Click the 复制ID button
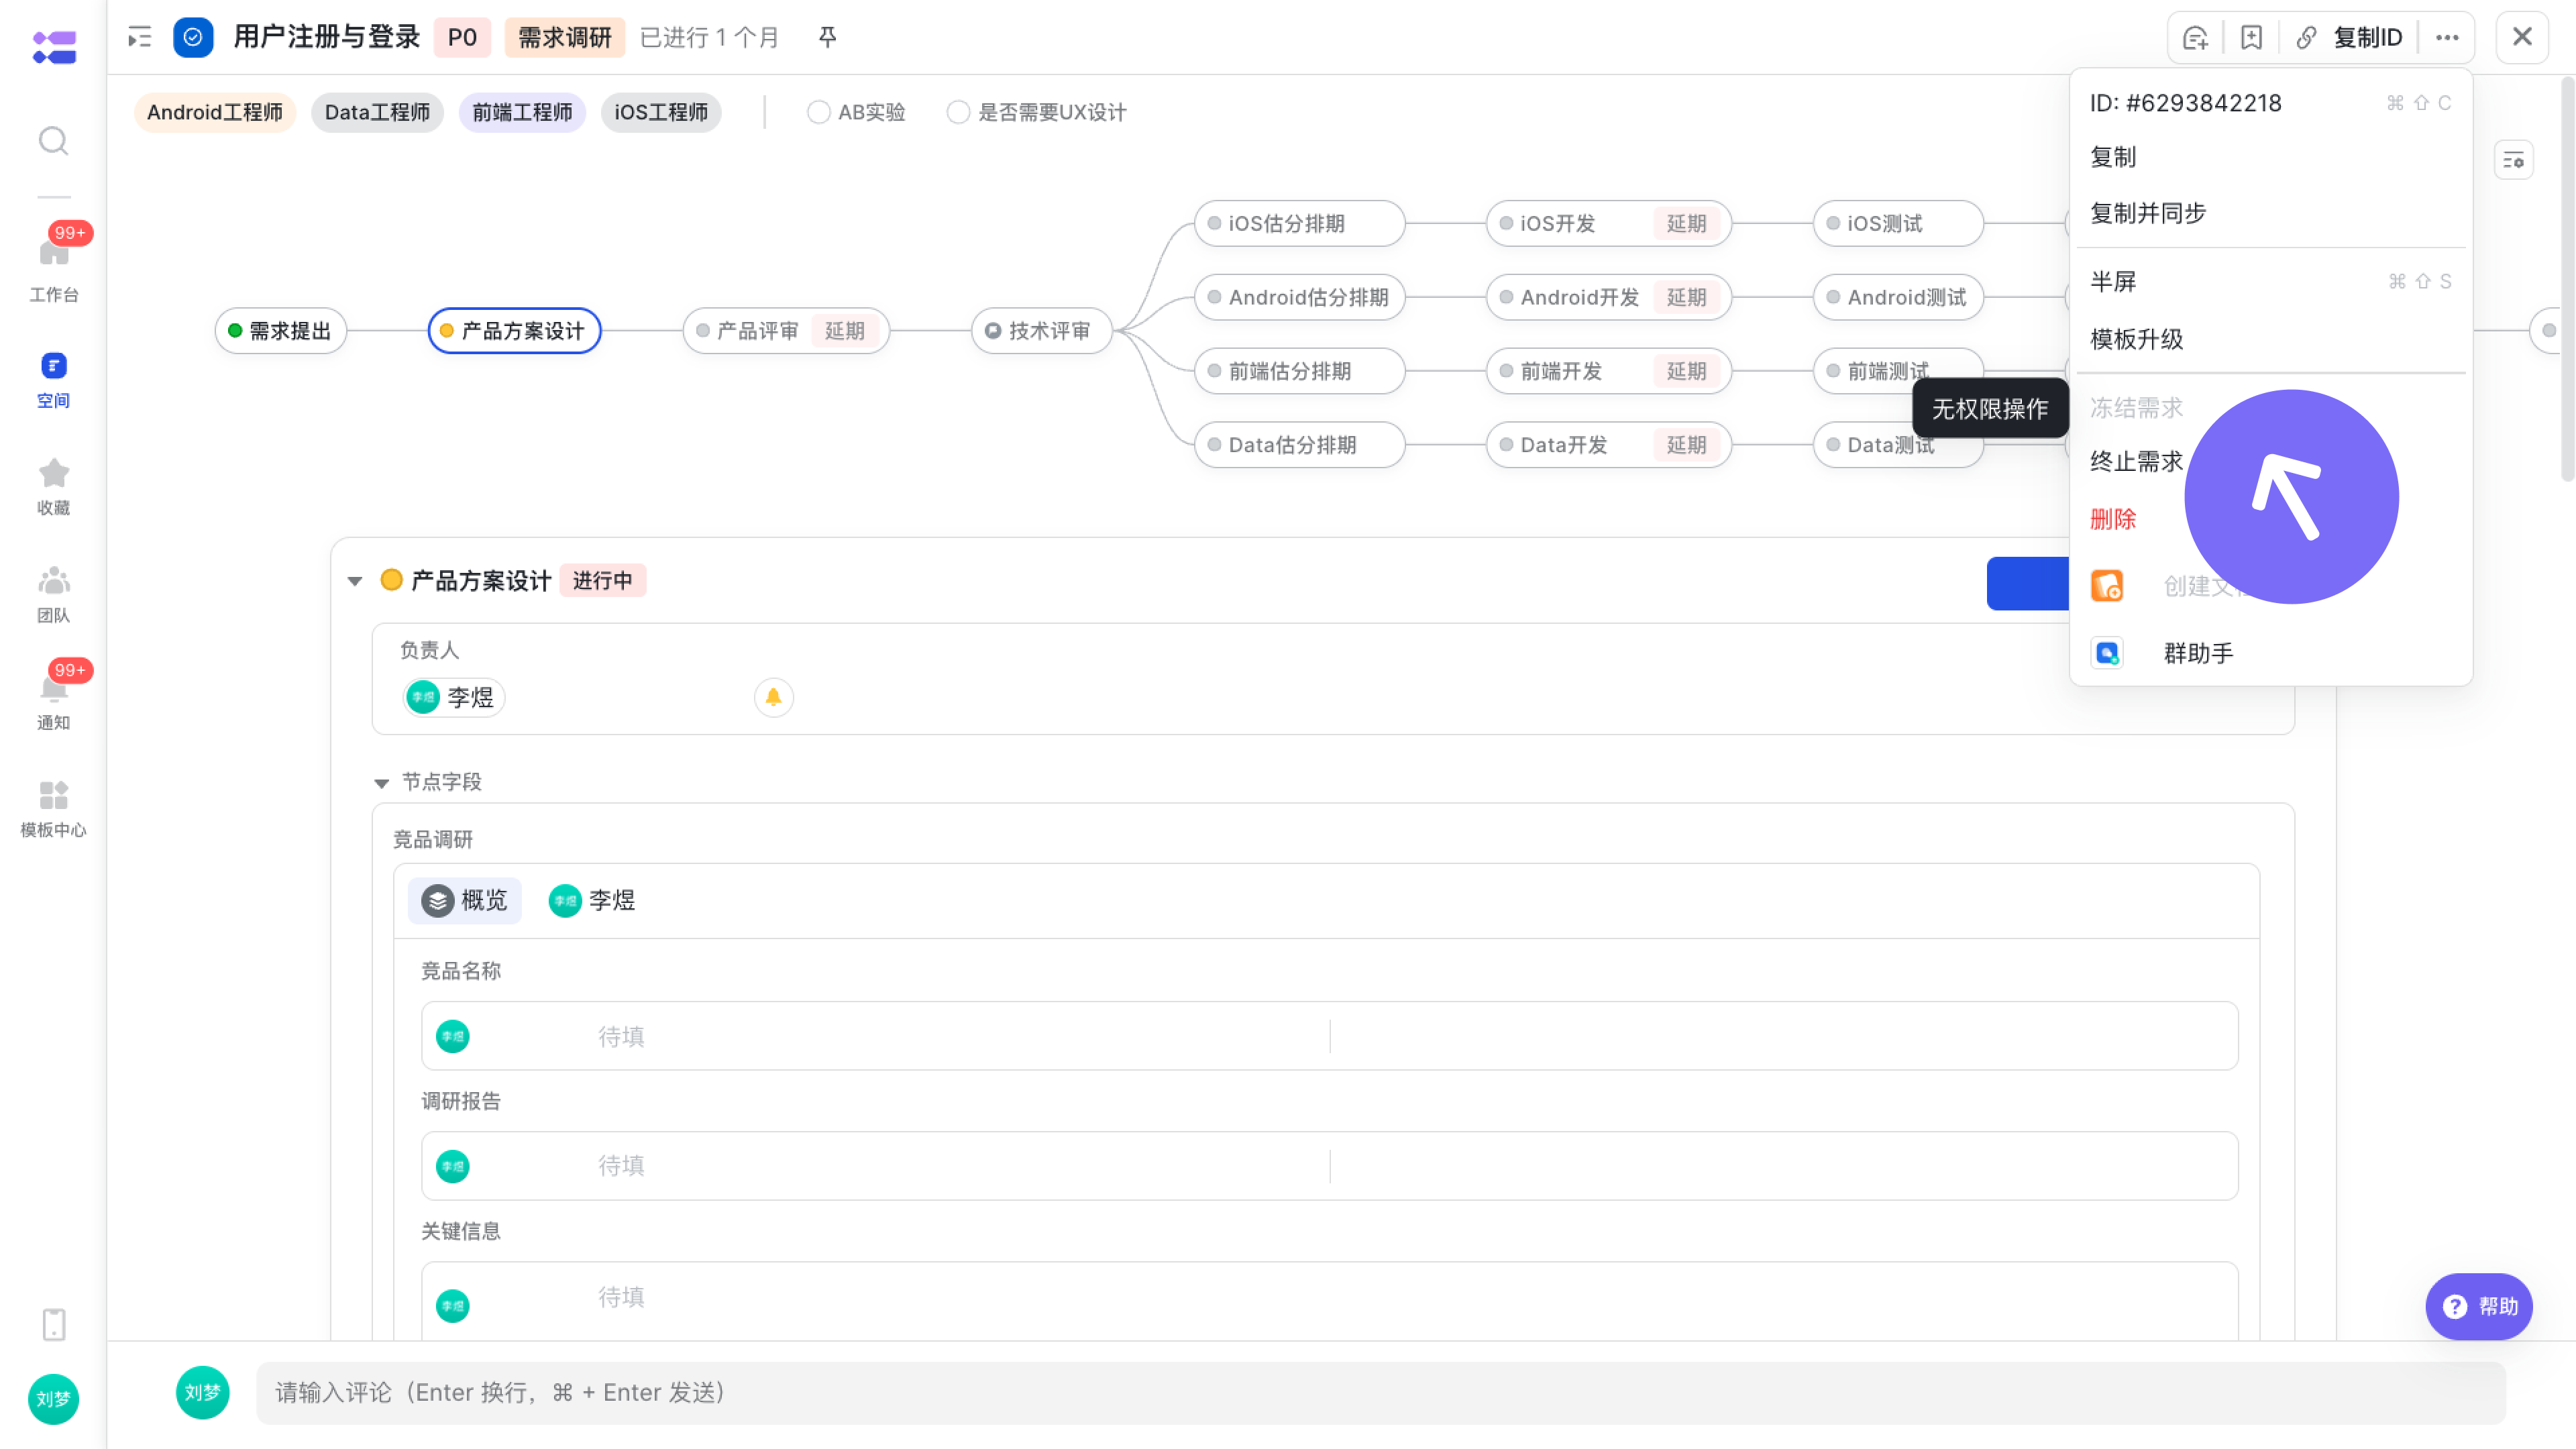 coord(2367,38)
